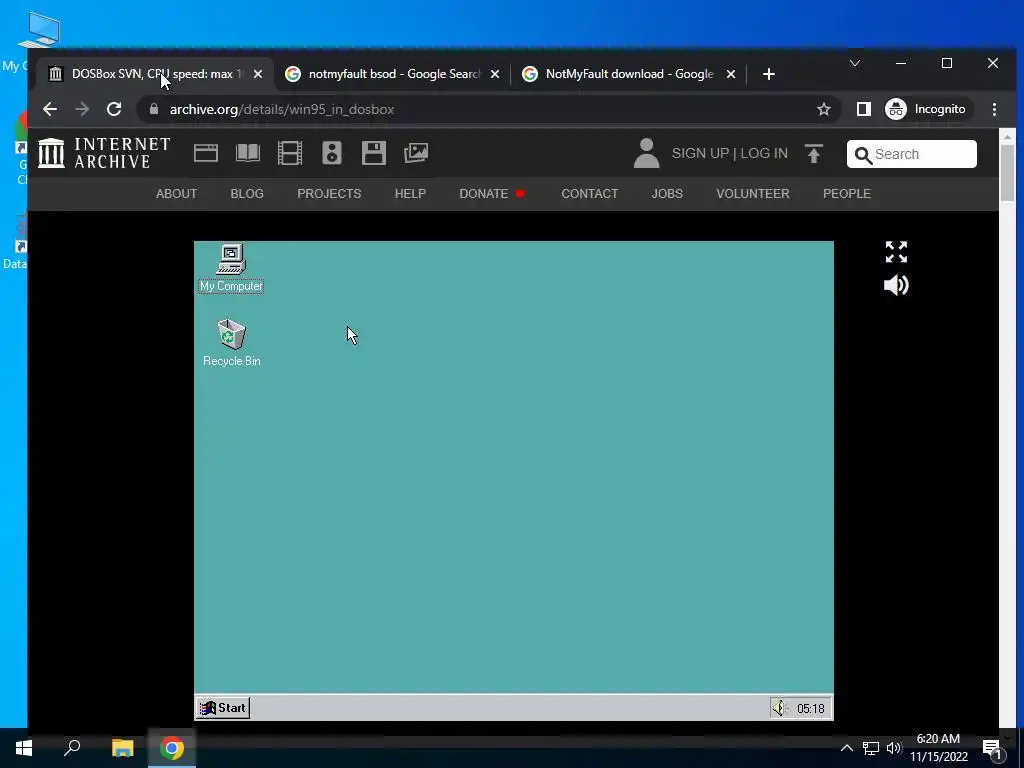Open the JOBS link
Screen dimensions: 1024x768
click(667, 194)
